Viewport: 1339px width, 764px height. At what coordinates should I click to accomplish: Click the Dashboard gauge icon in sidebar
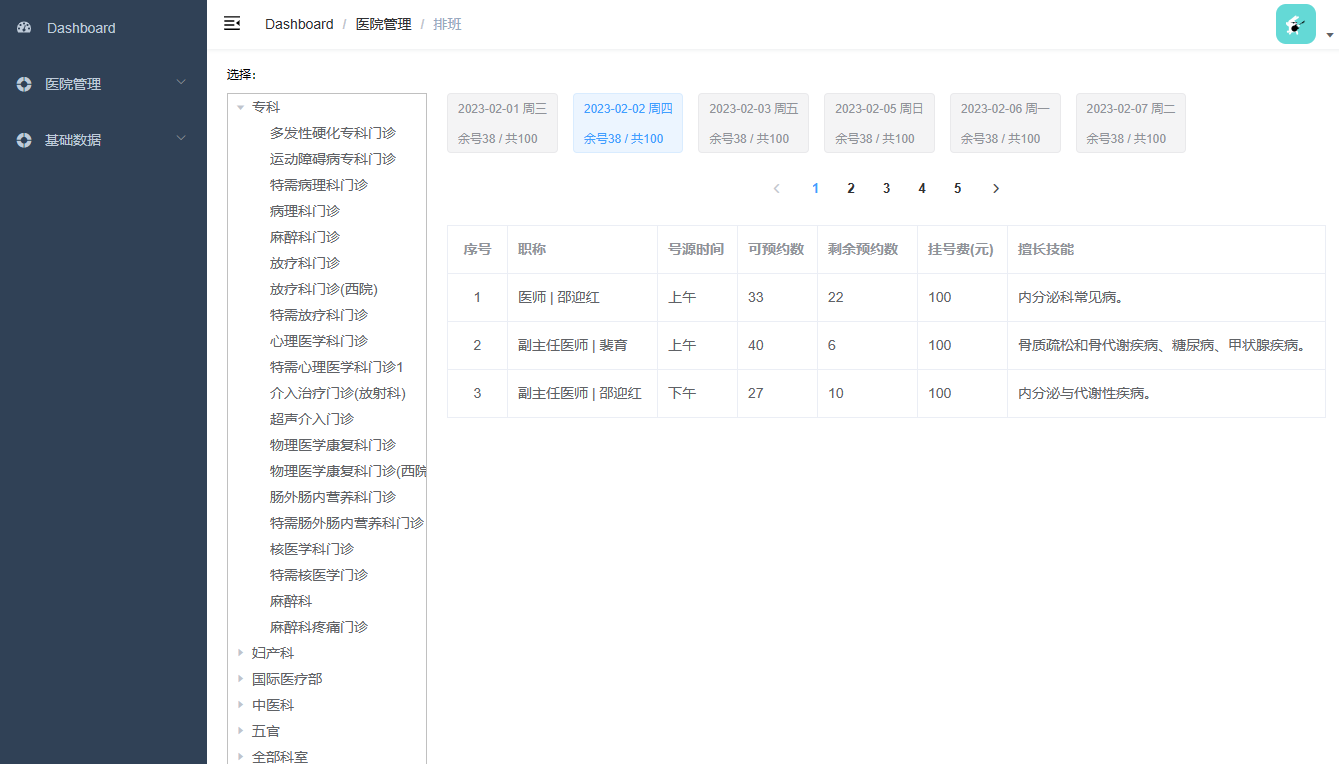click(x=24, y=28)
